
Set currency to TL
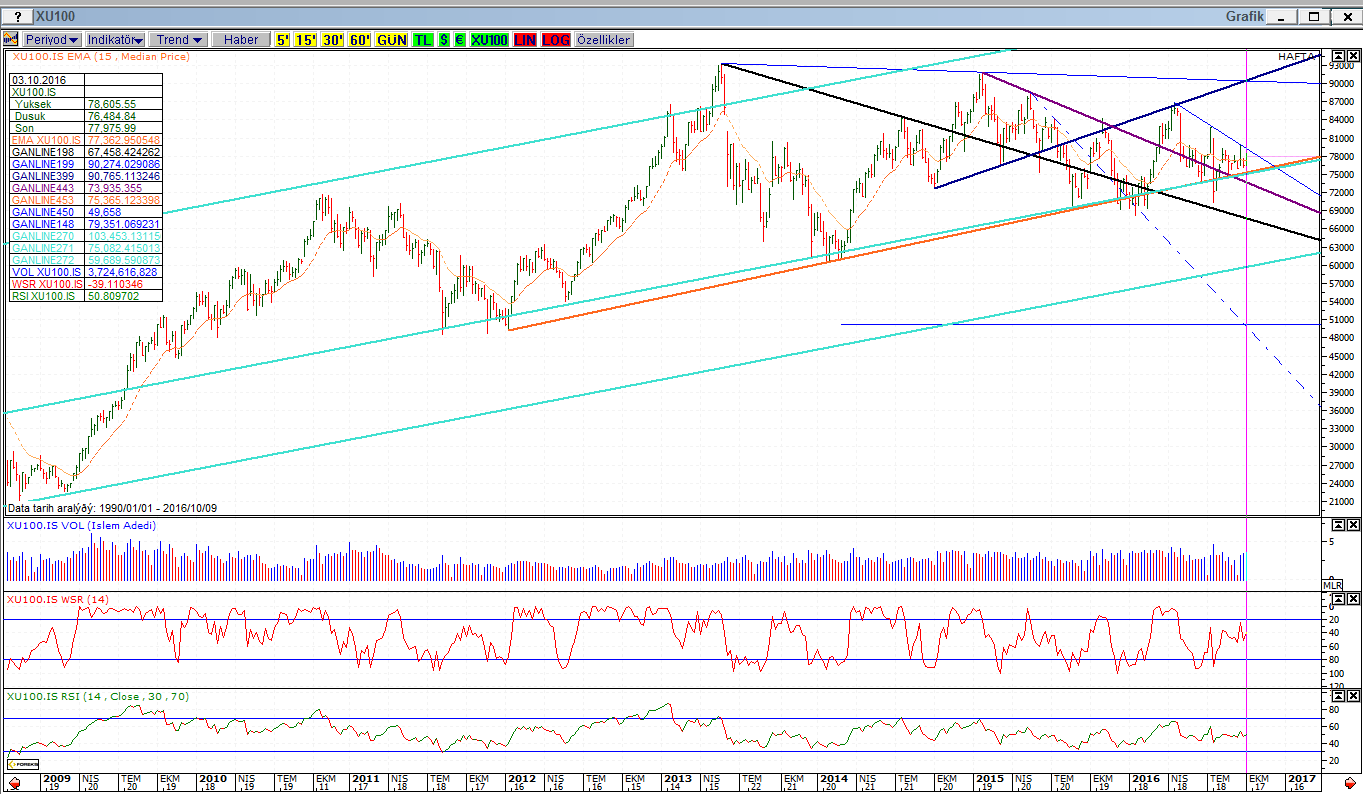(423, 40)
